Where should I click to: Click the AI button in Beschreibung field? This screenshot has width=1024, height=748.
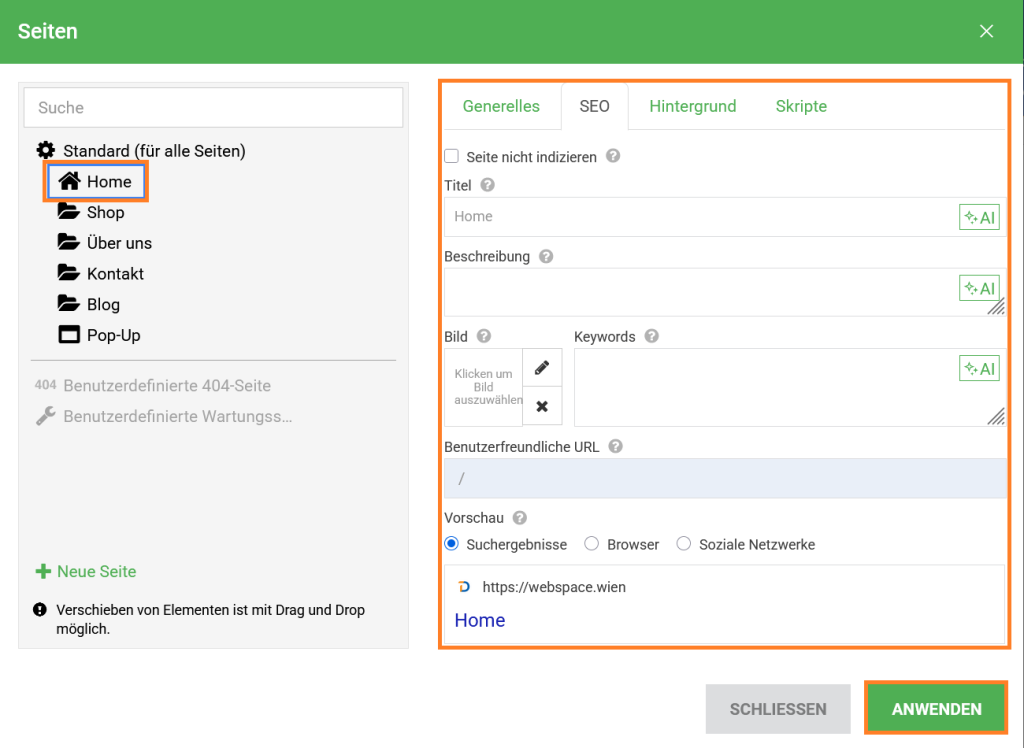979,288
